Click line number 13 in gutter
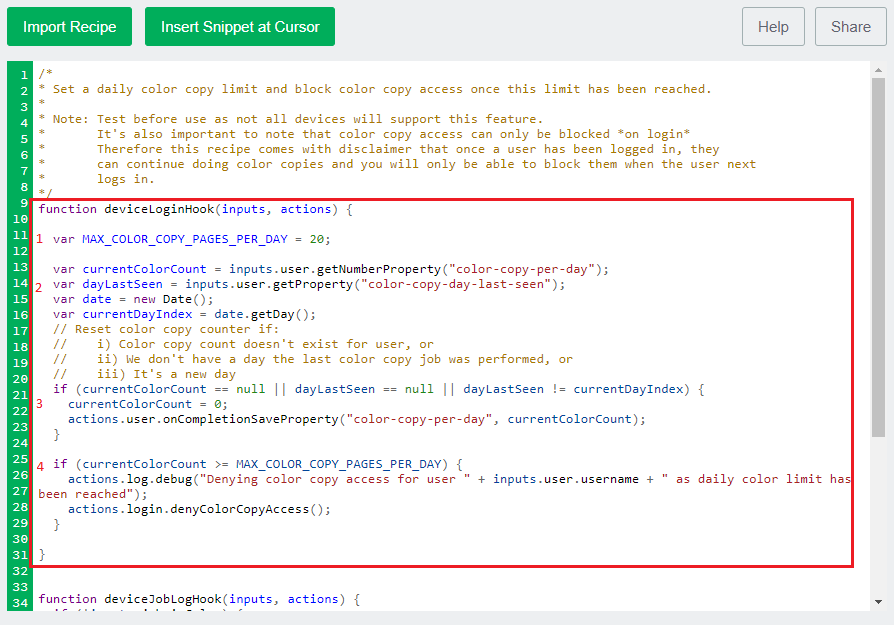Screen dimensions: 894x625 (21, 267)
